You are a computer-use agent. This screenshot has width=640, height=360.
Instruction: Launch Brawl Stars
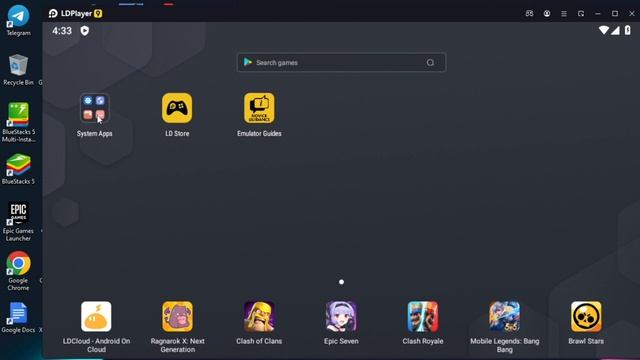click(586, 316)
